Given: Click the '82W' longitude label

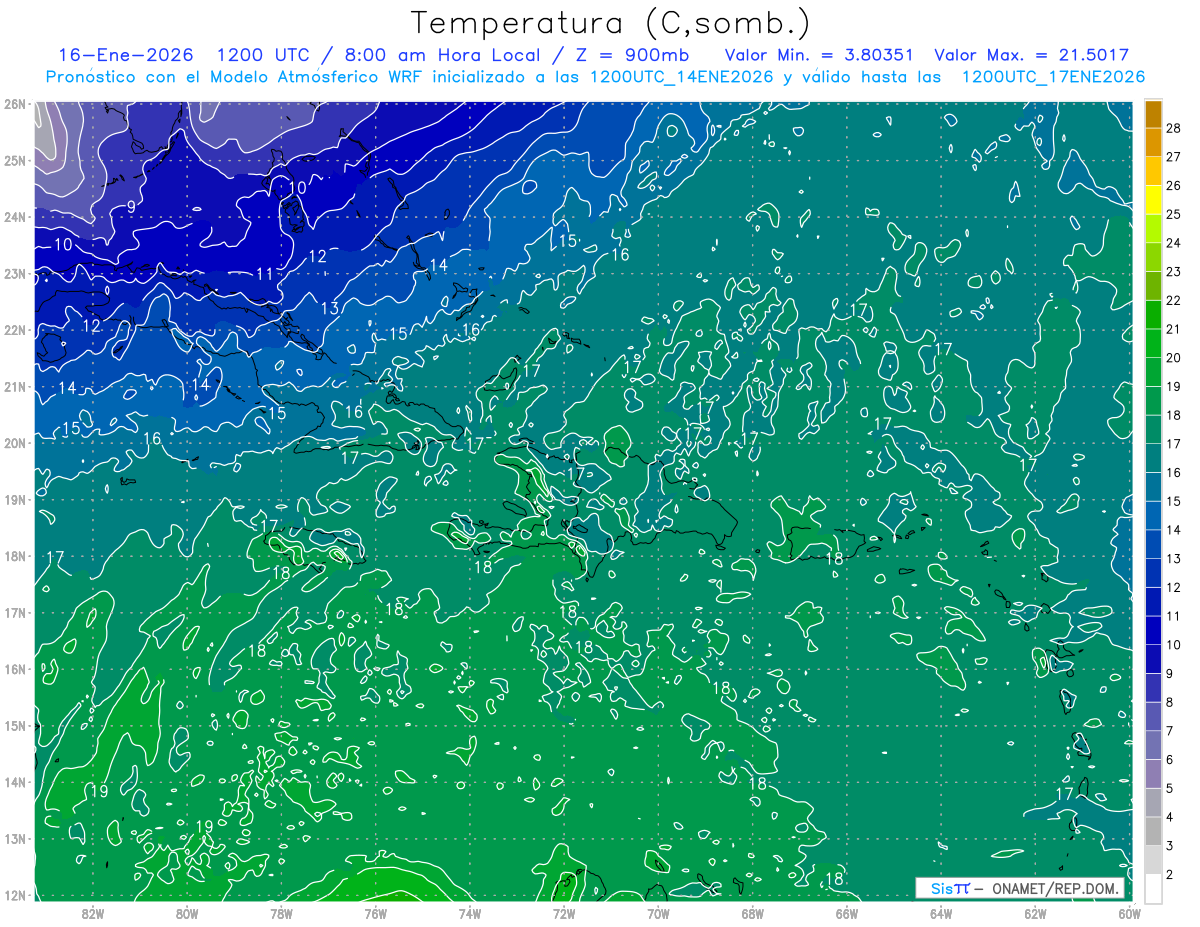Looking at the screenshot, I should [x=93, y=913].
